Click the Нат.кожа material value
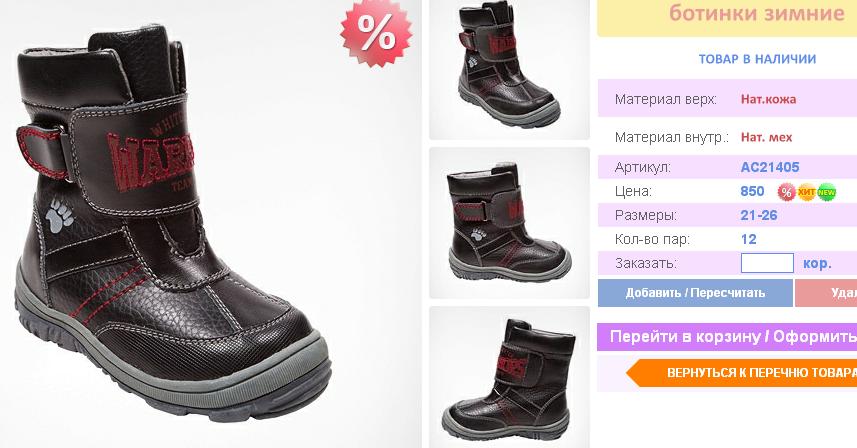This screenshot has height=448, width=857. pos(768,99)
